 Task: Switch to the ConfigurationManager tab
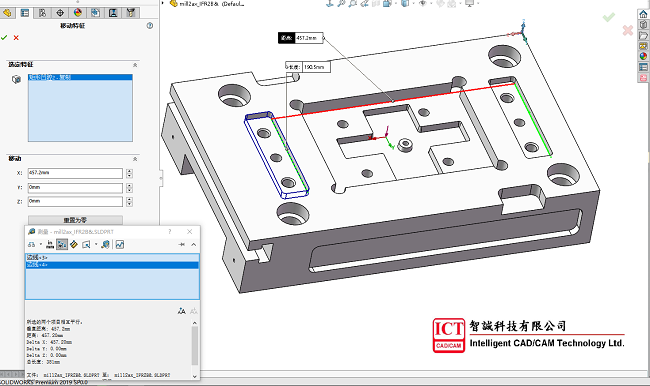click(42, 13)
